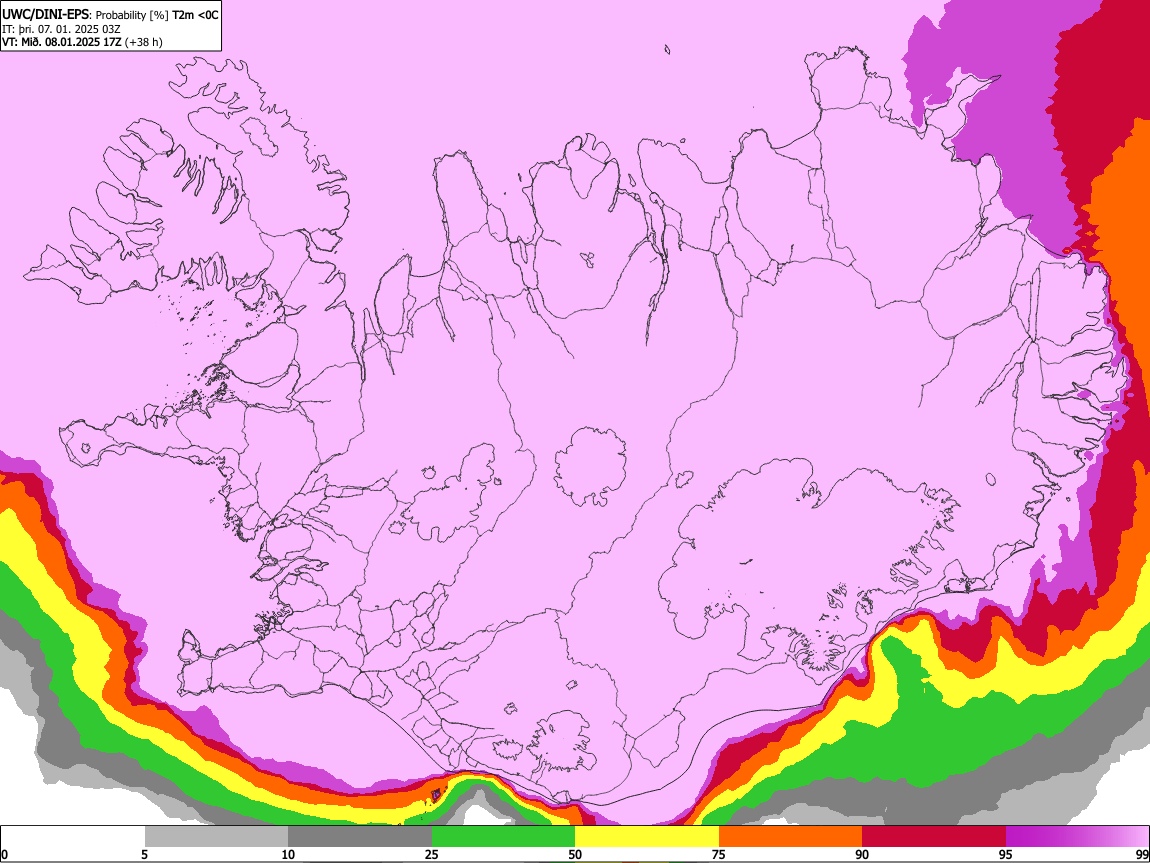1150x863 pixels.
Task: Click the '(+38 h)' forecast offset text
Action: pos(144,42)
